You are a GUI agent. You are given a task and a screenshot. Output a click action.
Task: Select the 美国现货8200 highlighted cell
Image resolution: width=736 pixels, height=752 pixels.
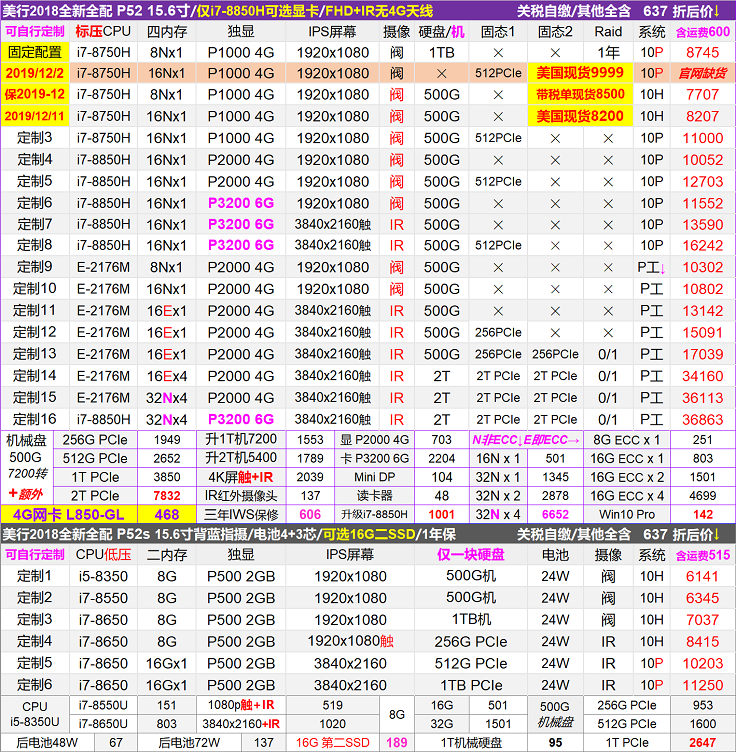point(580,116)
